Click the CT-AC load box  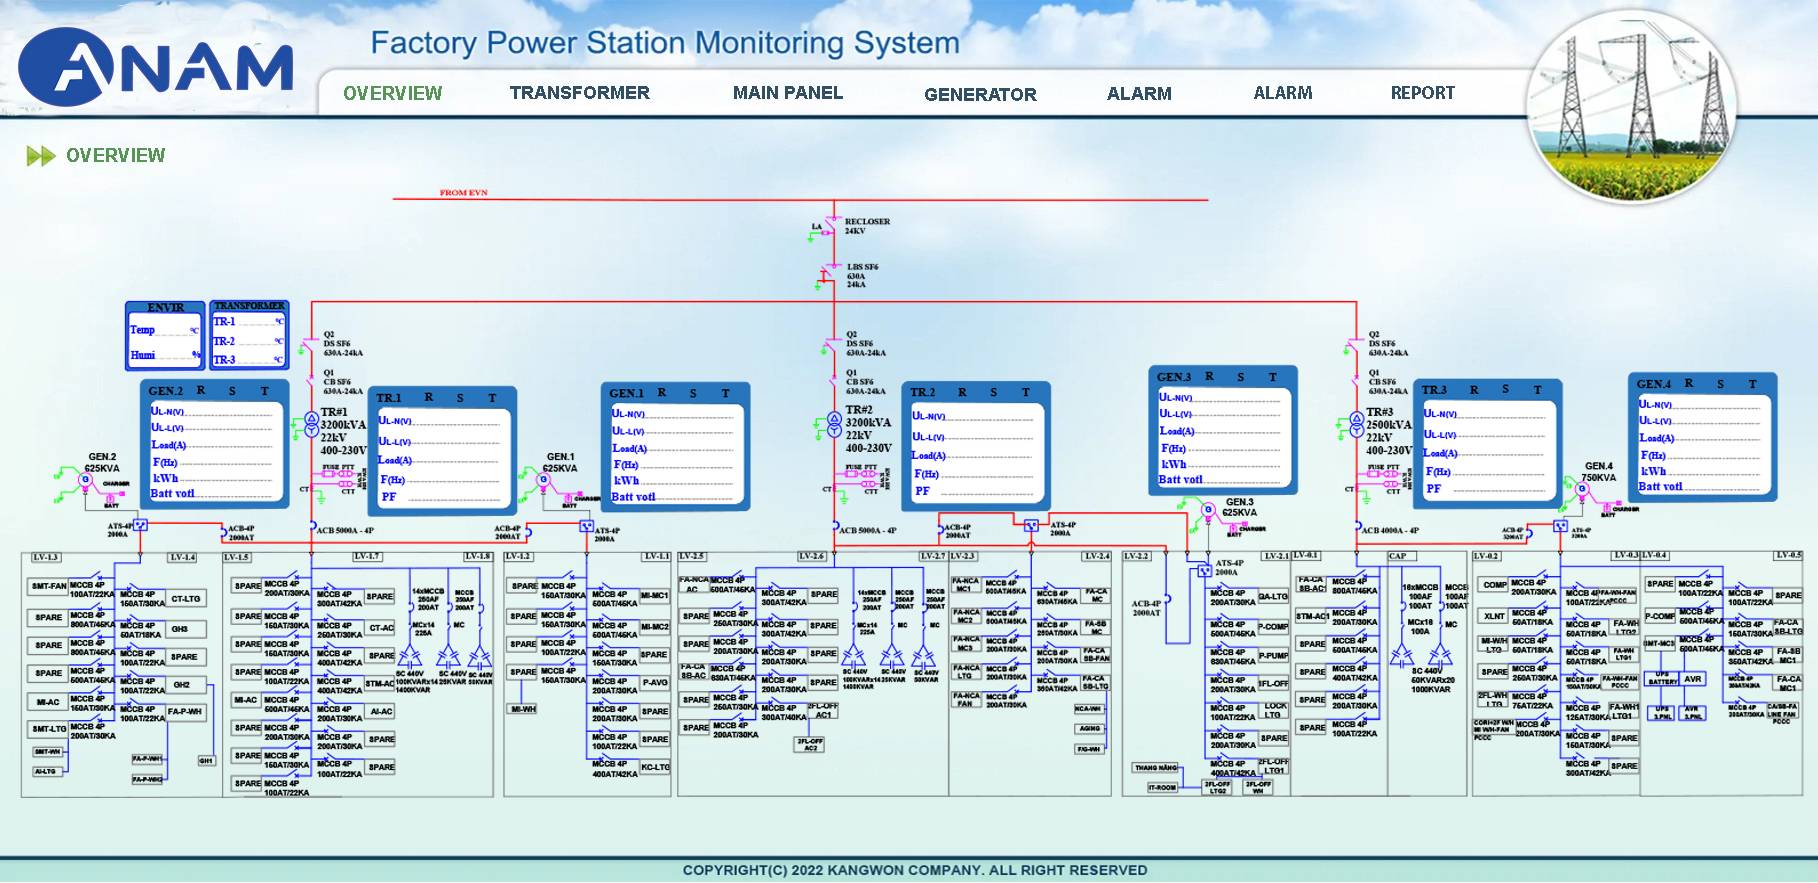381,628
